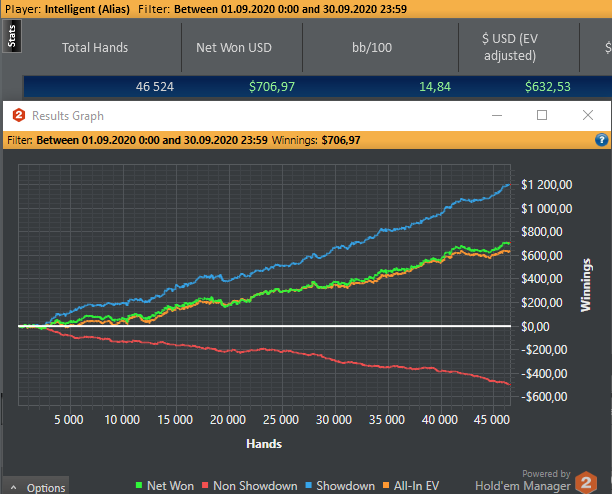Click the Hold'em Manager 2 badge at the bottom right
The height and width of the screenshot is (494, 612).
click(586, 483)
